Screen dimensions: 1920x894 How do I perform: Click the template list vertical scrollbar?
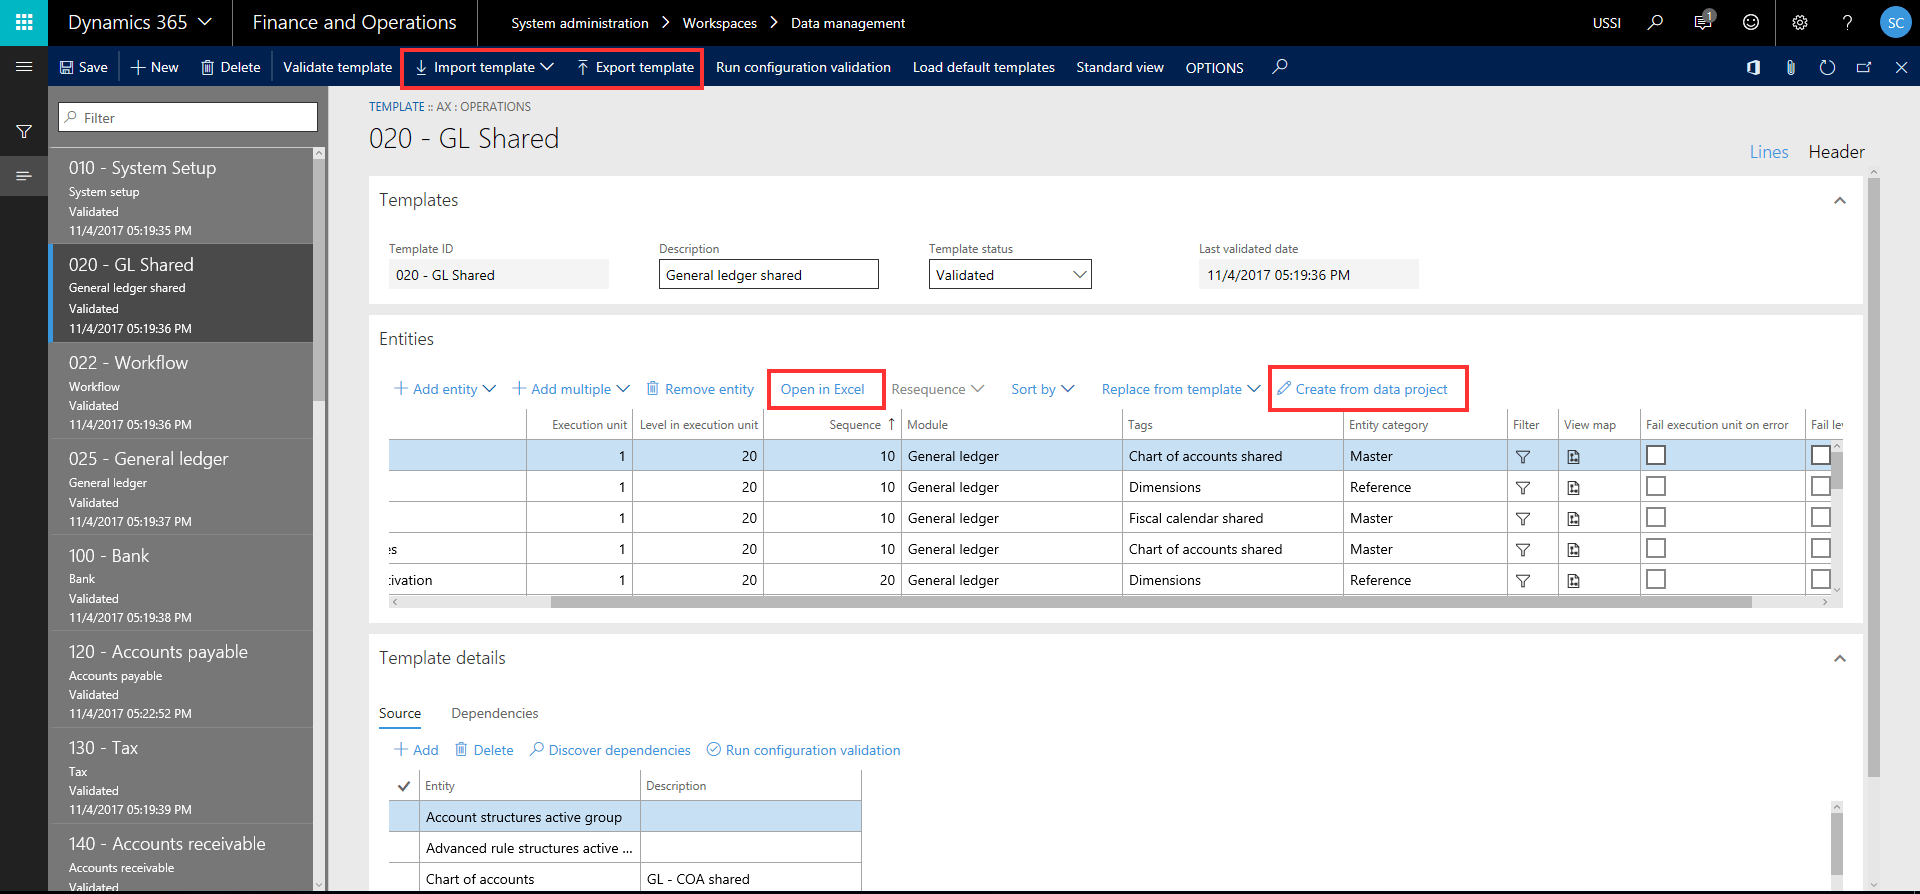319,280
